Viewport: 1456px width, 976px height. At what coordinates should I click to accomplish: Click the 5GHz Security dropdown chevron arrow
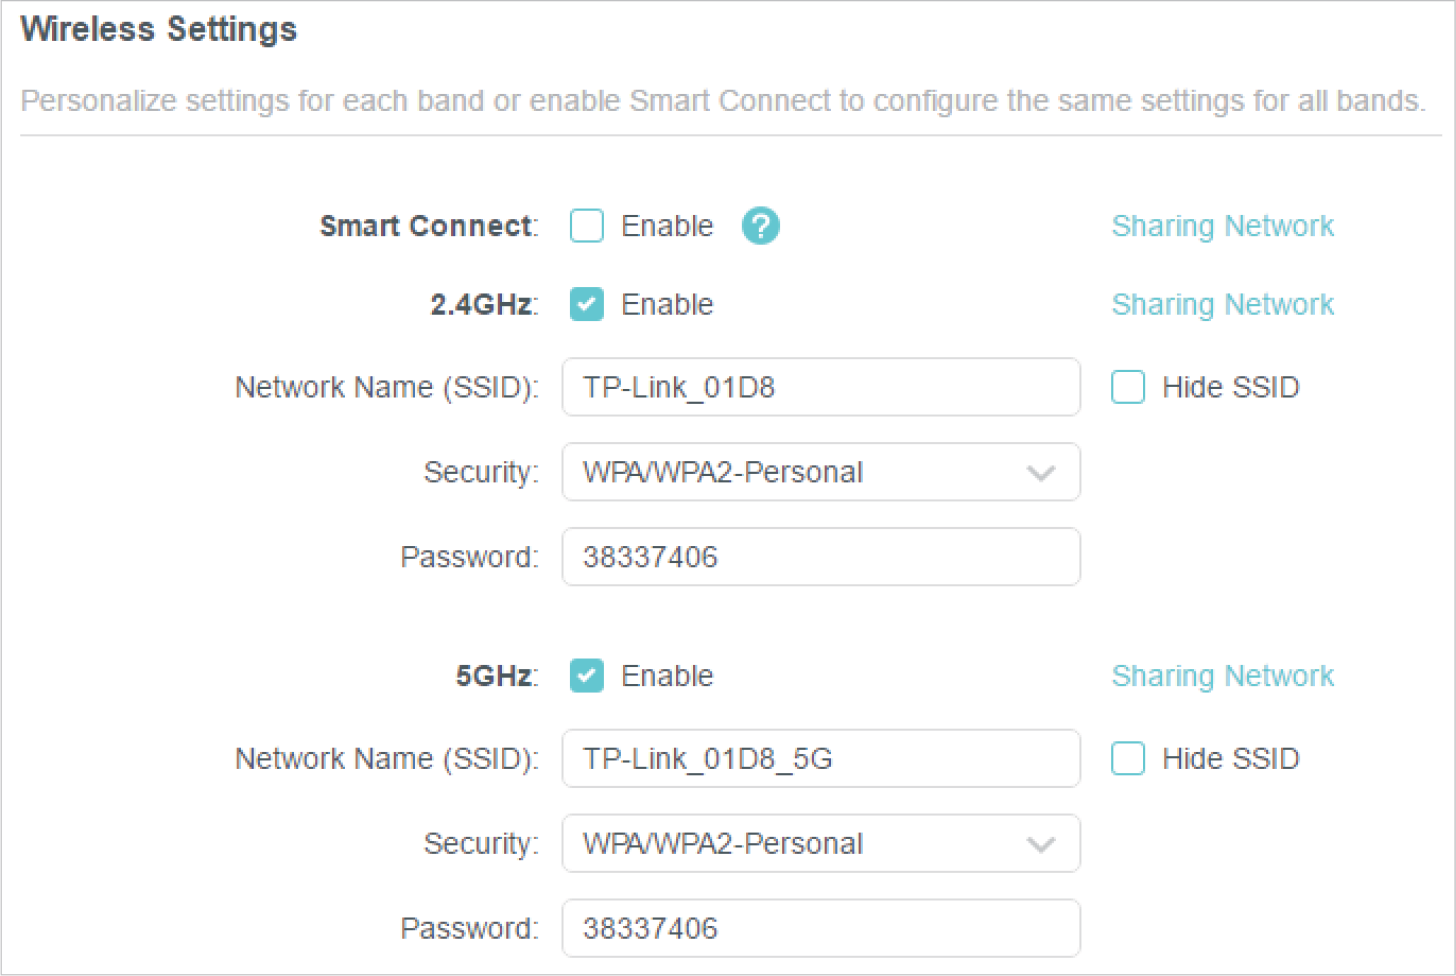point(1041,845)
